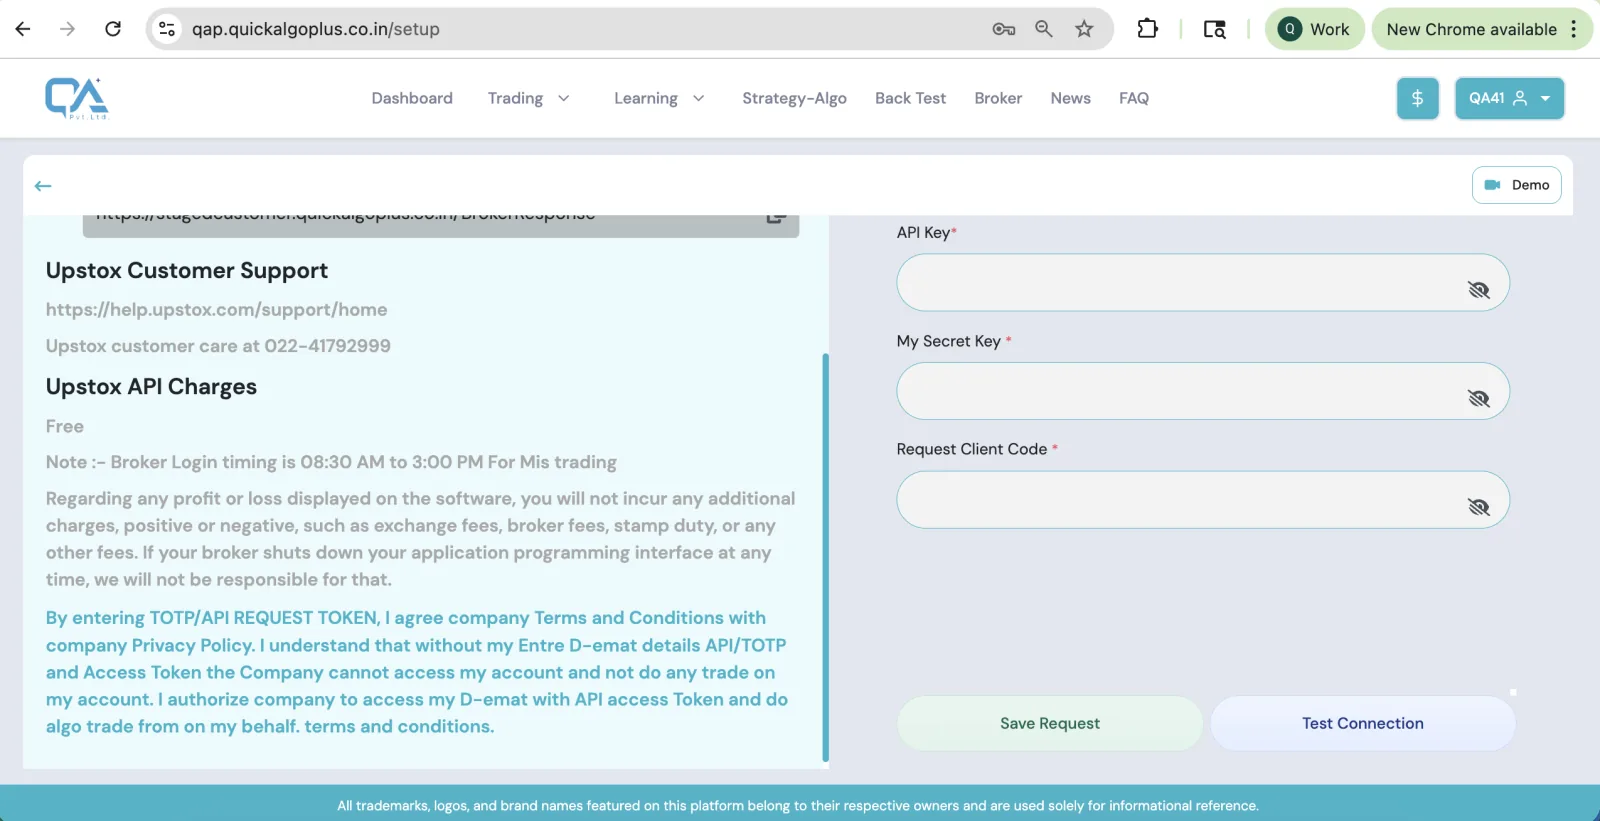
Task: Click the teal back arrow on setup panel
Action: click(x=43, y=186)
